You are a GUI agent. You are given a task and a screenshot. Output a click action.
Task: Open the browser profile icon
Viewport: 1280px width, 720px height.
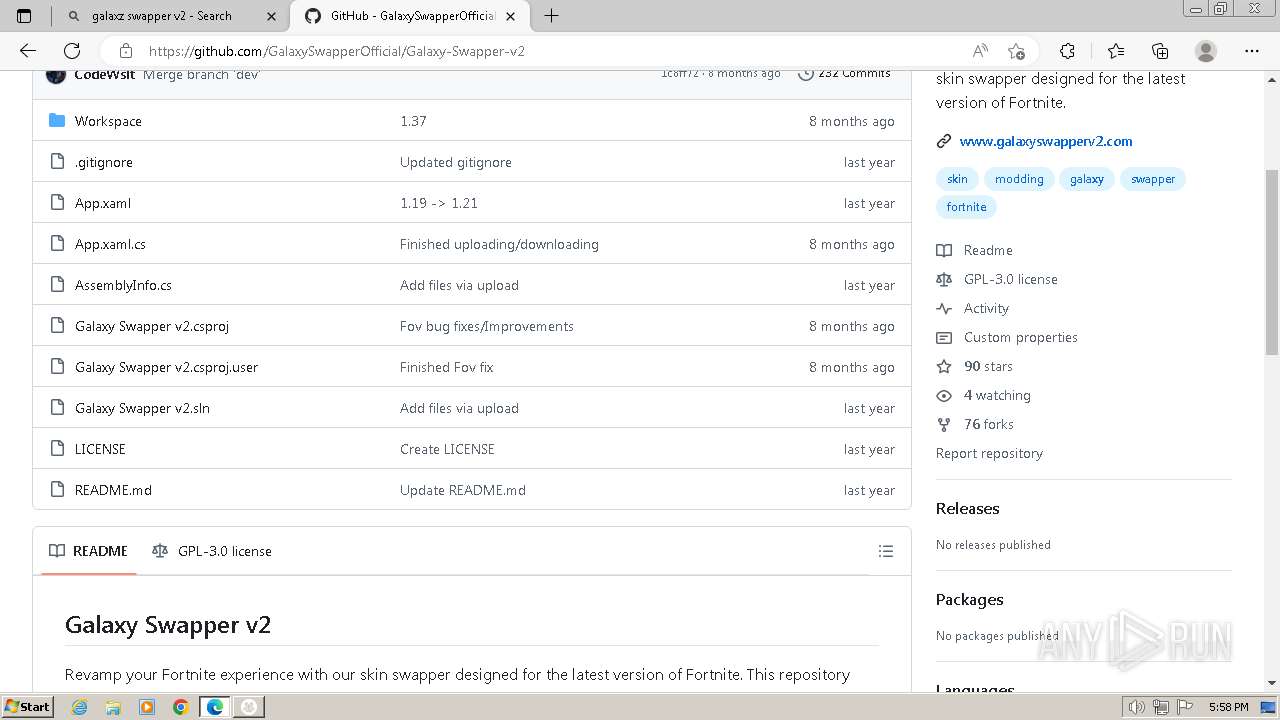pos(1206,51)
